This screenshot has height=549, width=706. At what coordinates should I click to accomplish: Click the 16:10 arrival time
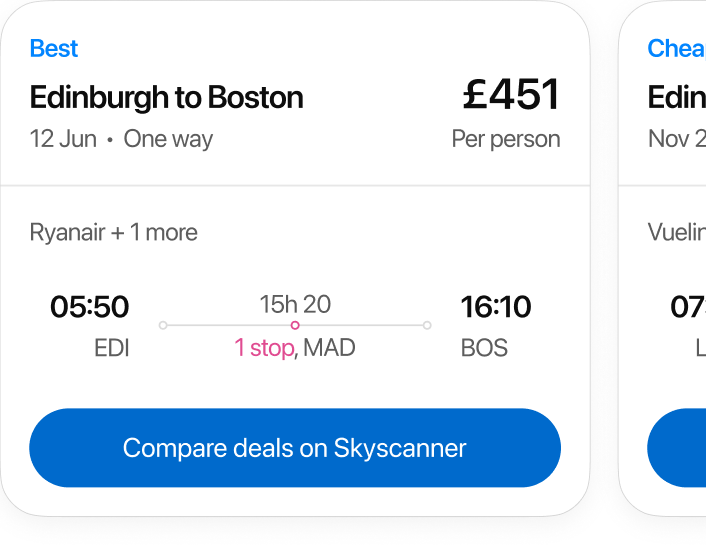(496, 306)
